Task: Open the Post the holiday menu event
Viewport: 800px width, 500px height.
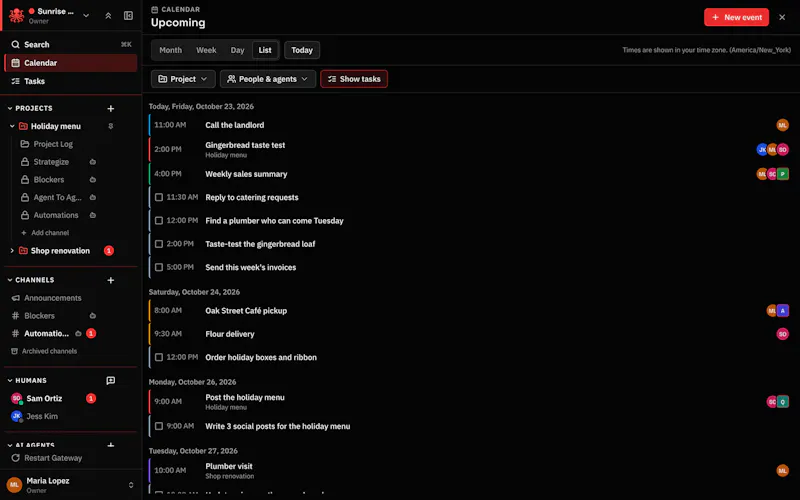Action: (x=469, y=402)
